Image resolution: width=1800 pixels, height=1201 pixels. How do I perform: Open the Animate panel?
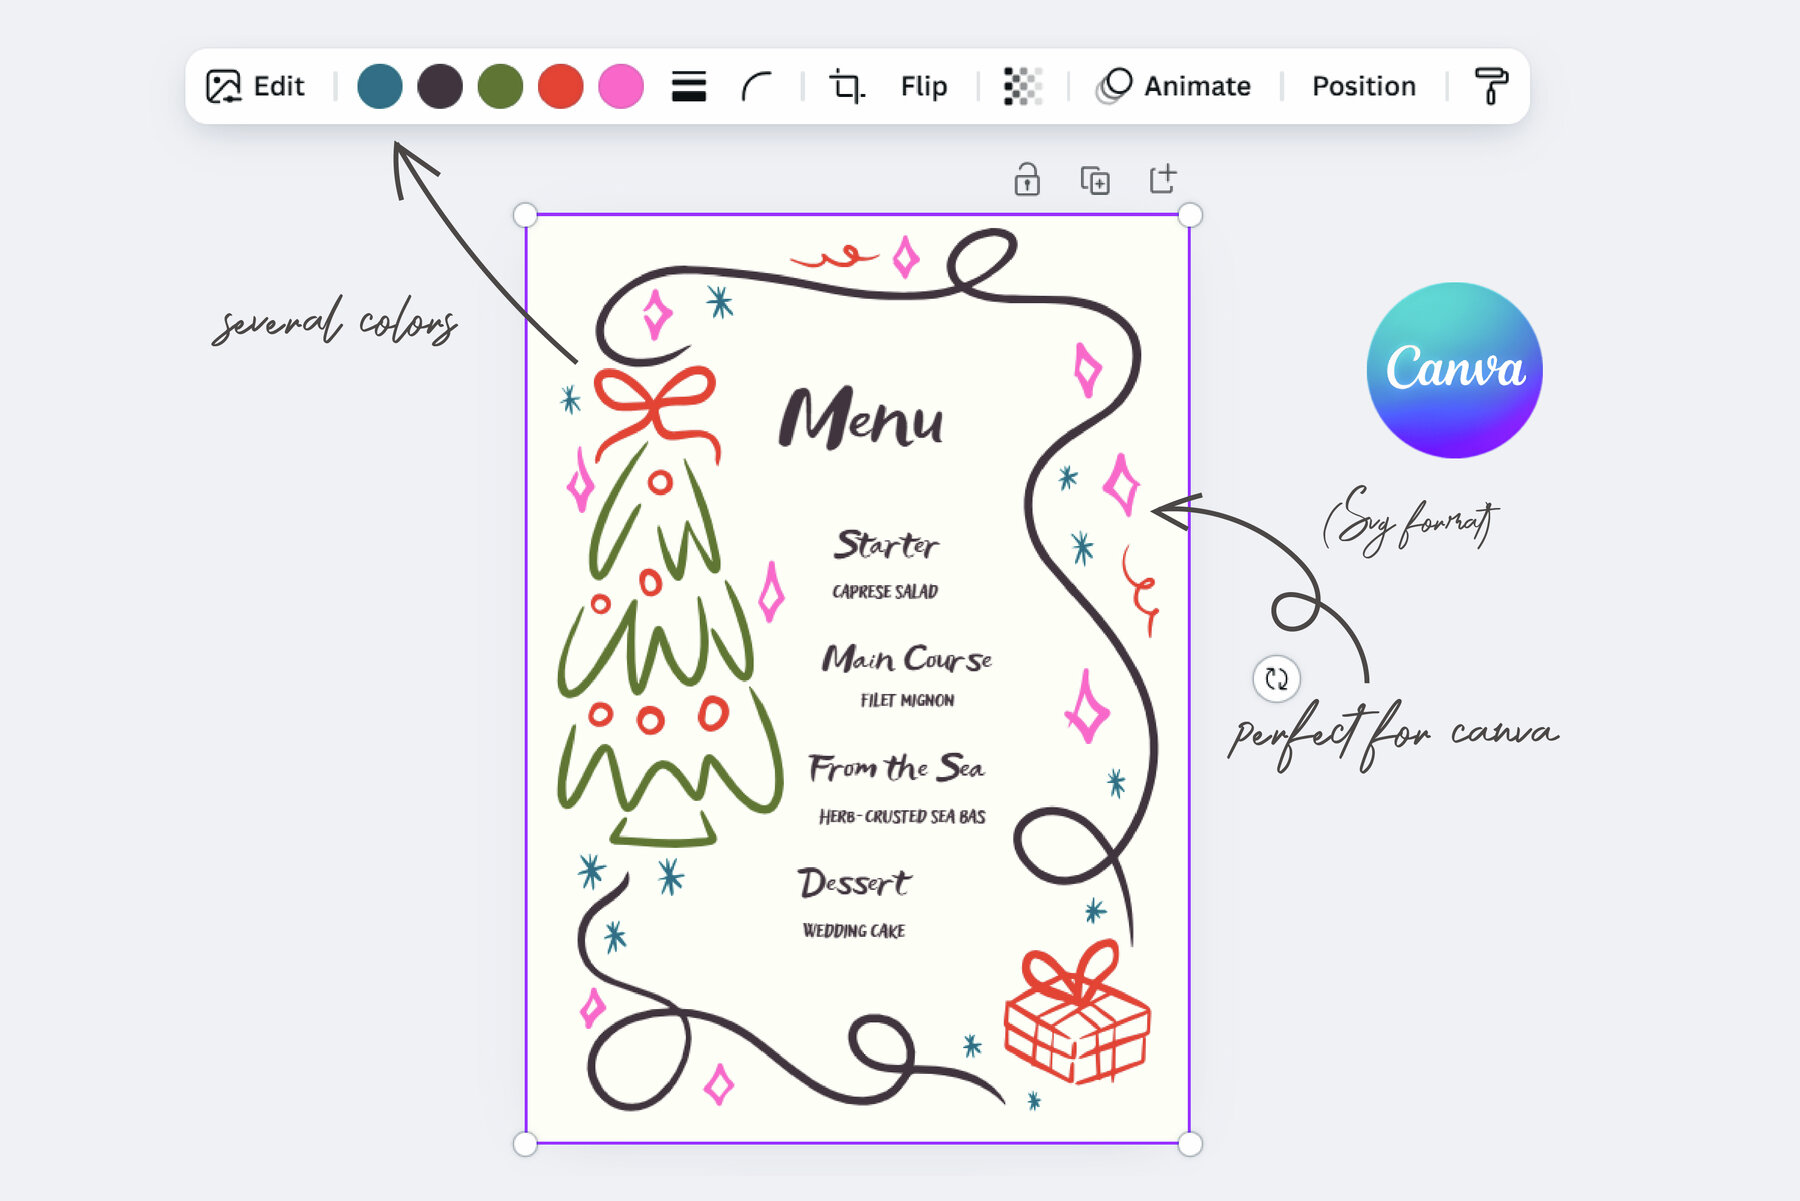(1178, 86)
